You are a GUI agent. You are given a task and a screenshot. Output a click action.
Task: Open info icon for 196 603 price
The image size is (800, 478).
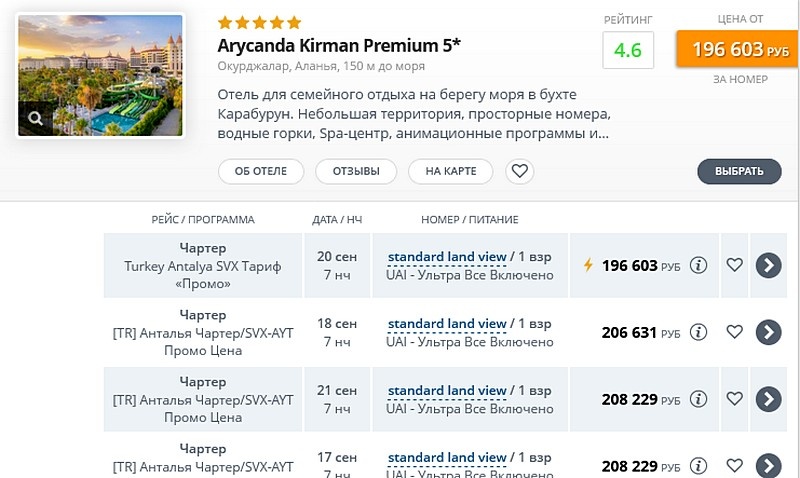pos(699,265)
